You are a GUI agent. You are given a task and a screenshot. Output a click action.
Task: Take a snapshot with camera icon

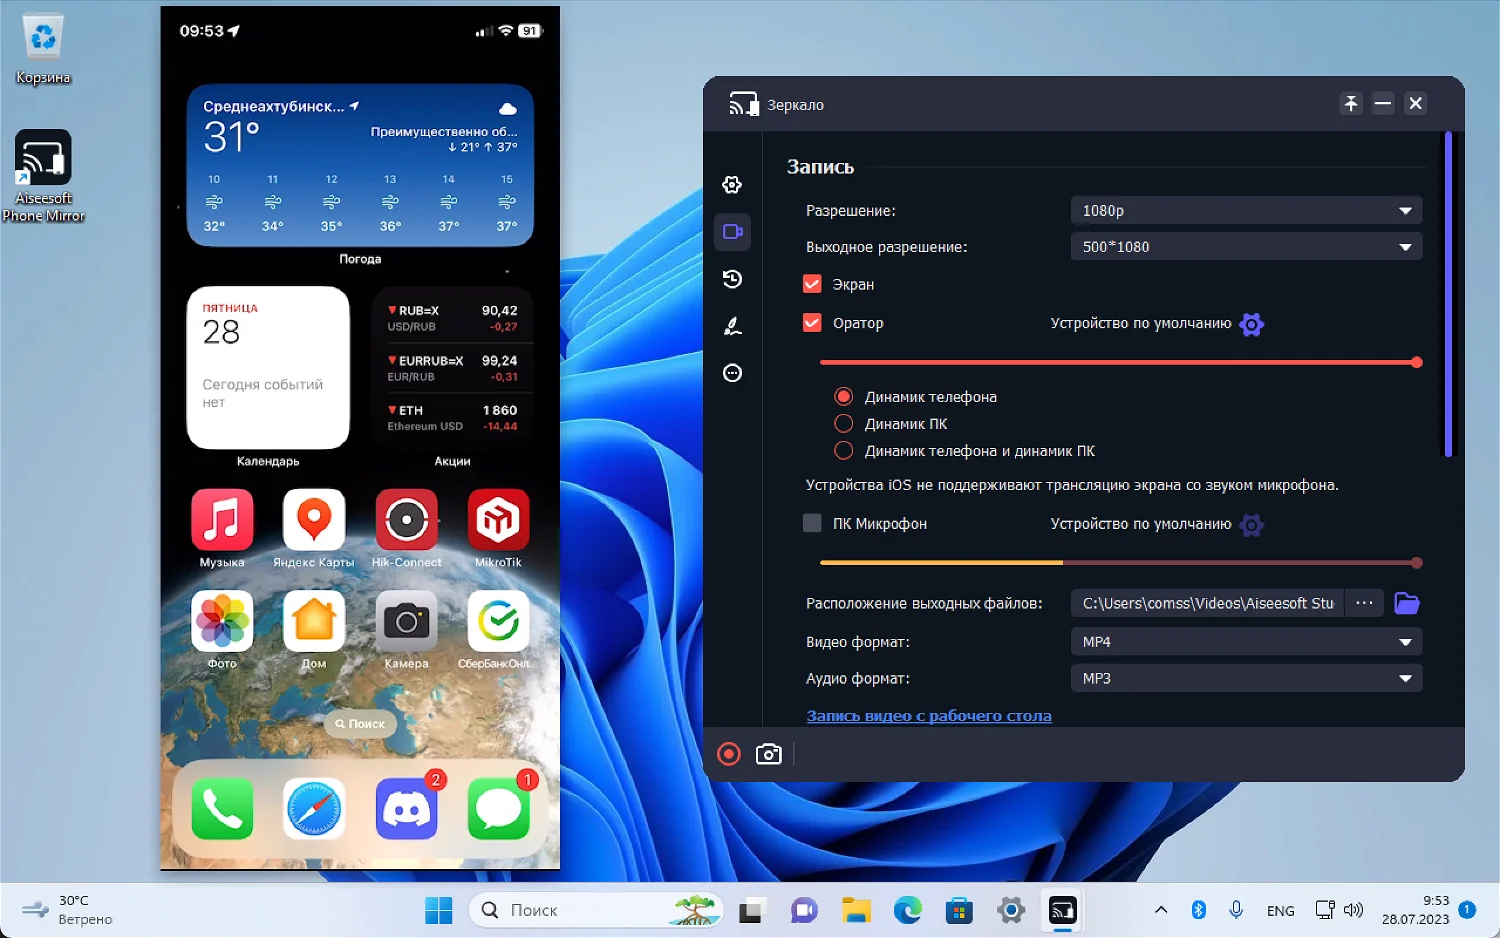(x=768, y=754)
